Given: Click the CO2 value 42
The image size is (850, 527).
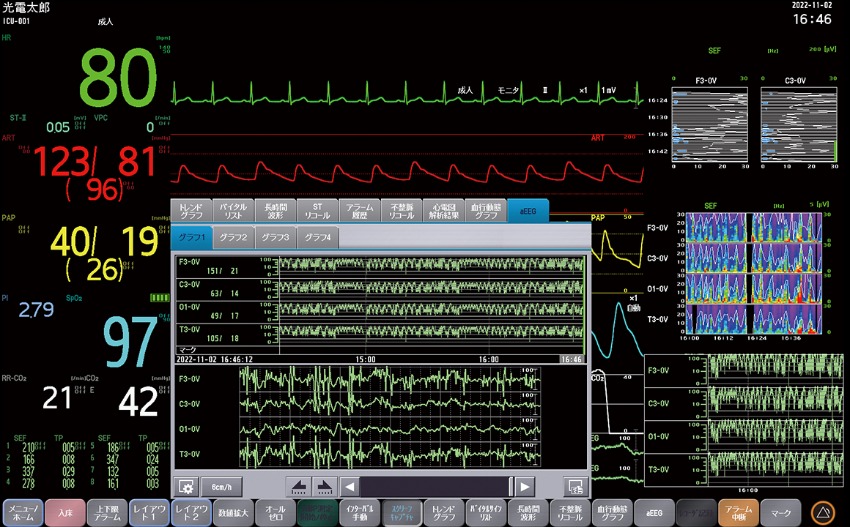Looking at the screenshot, I should [x=138, y=402].
